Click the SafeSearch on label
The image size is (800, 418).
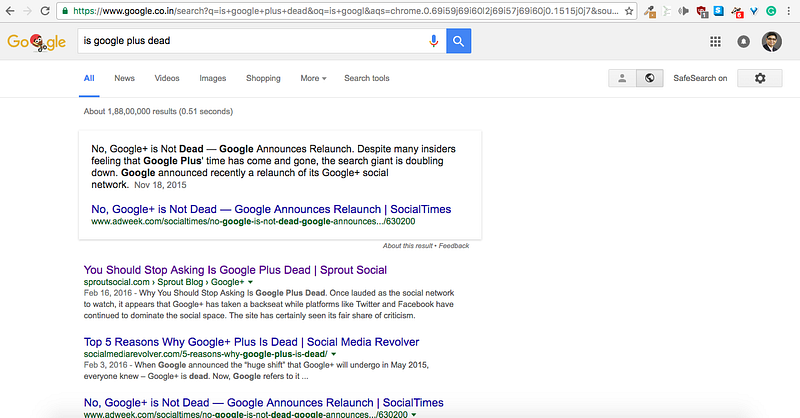tap(700, 78)
